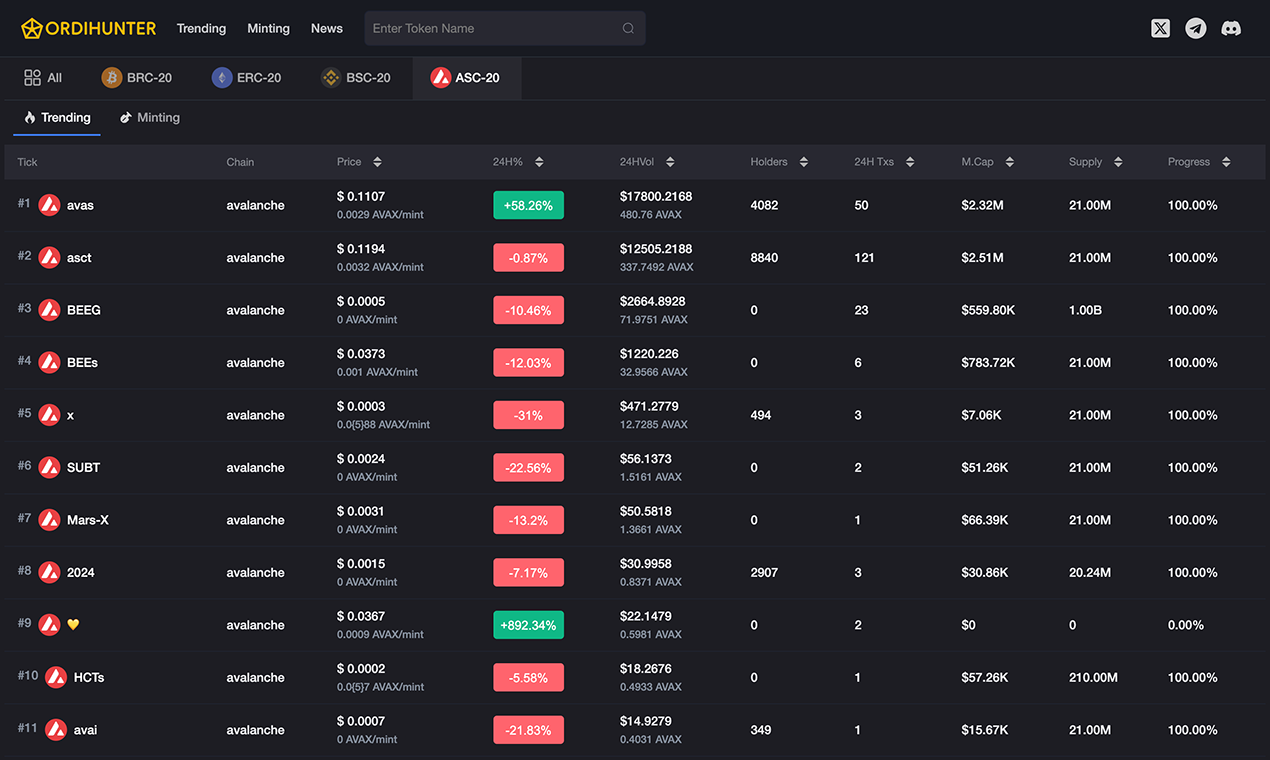Click the -5.58% change badge

click(x=528, y=677)
